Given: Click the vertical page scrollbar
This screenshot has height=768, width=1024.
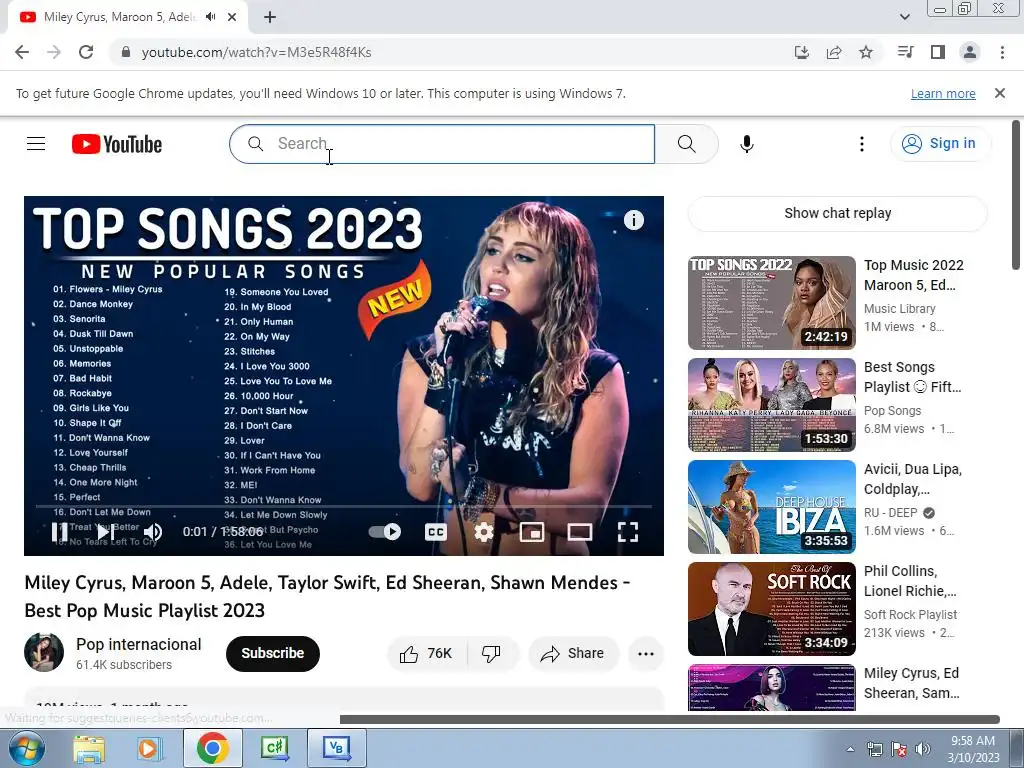Looking at the screenshot, I should tap(1016, 195).
